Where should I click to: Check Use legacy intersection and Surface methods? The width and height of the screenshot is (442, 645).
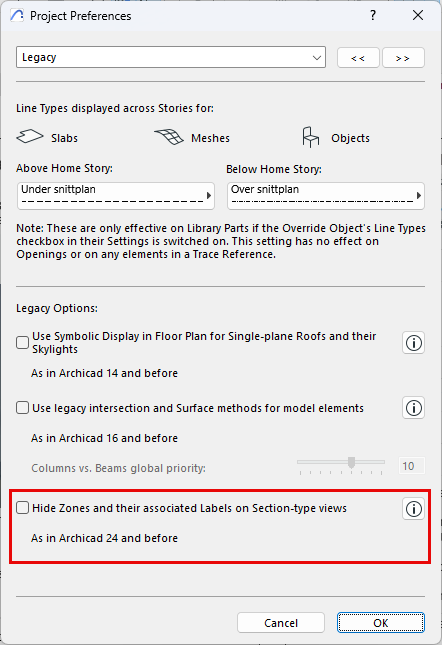coord(22,408)
